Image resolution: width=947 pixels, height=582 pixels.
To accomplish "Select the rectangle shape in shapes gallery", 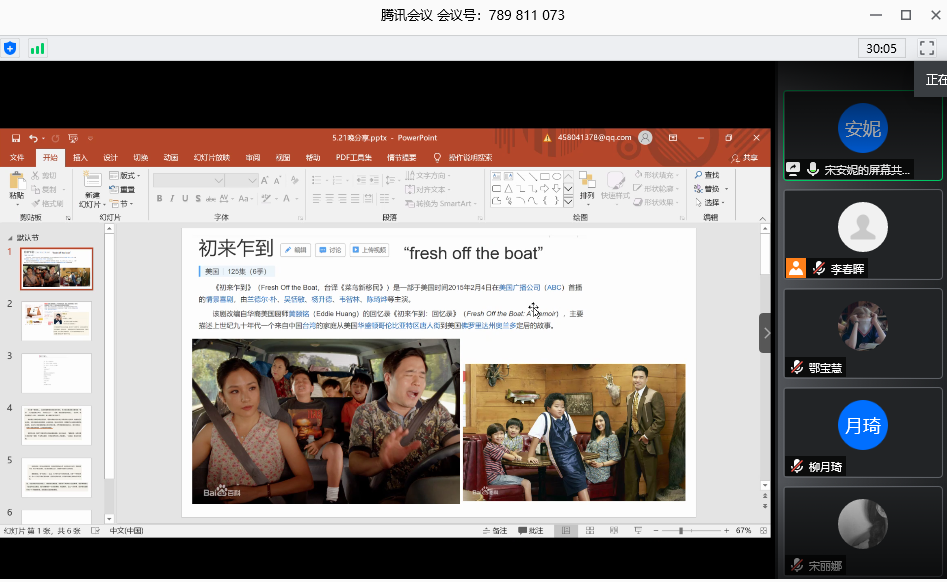I will 545,176.
